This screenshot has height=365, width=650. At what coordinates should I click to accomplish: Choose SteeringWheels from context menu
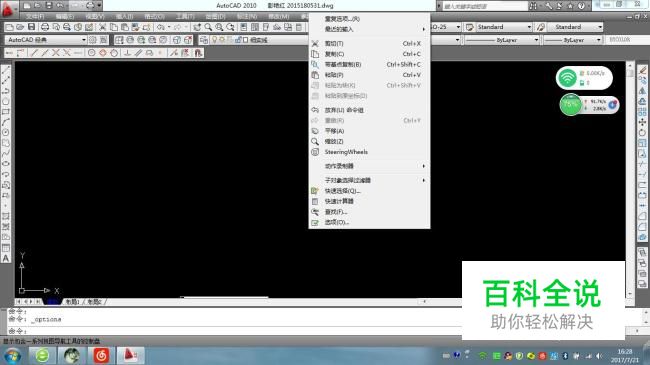coord(369,152)
